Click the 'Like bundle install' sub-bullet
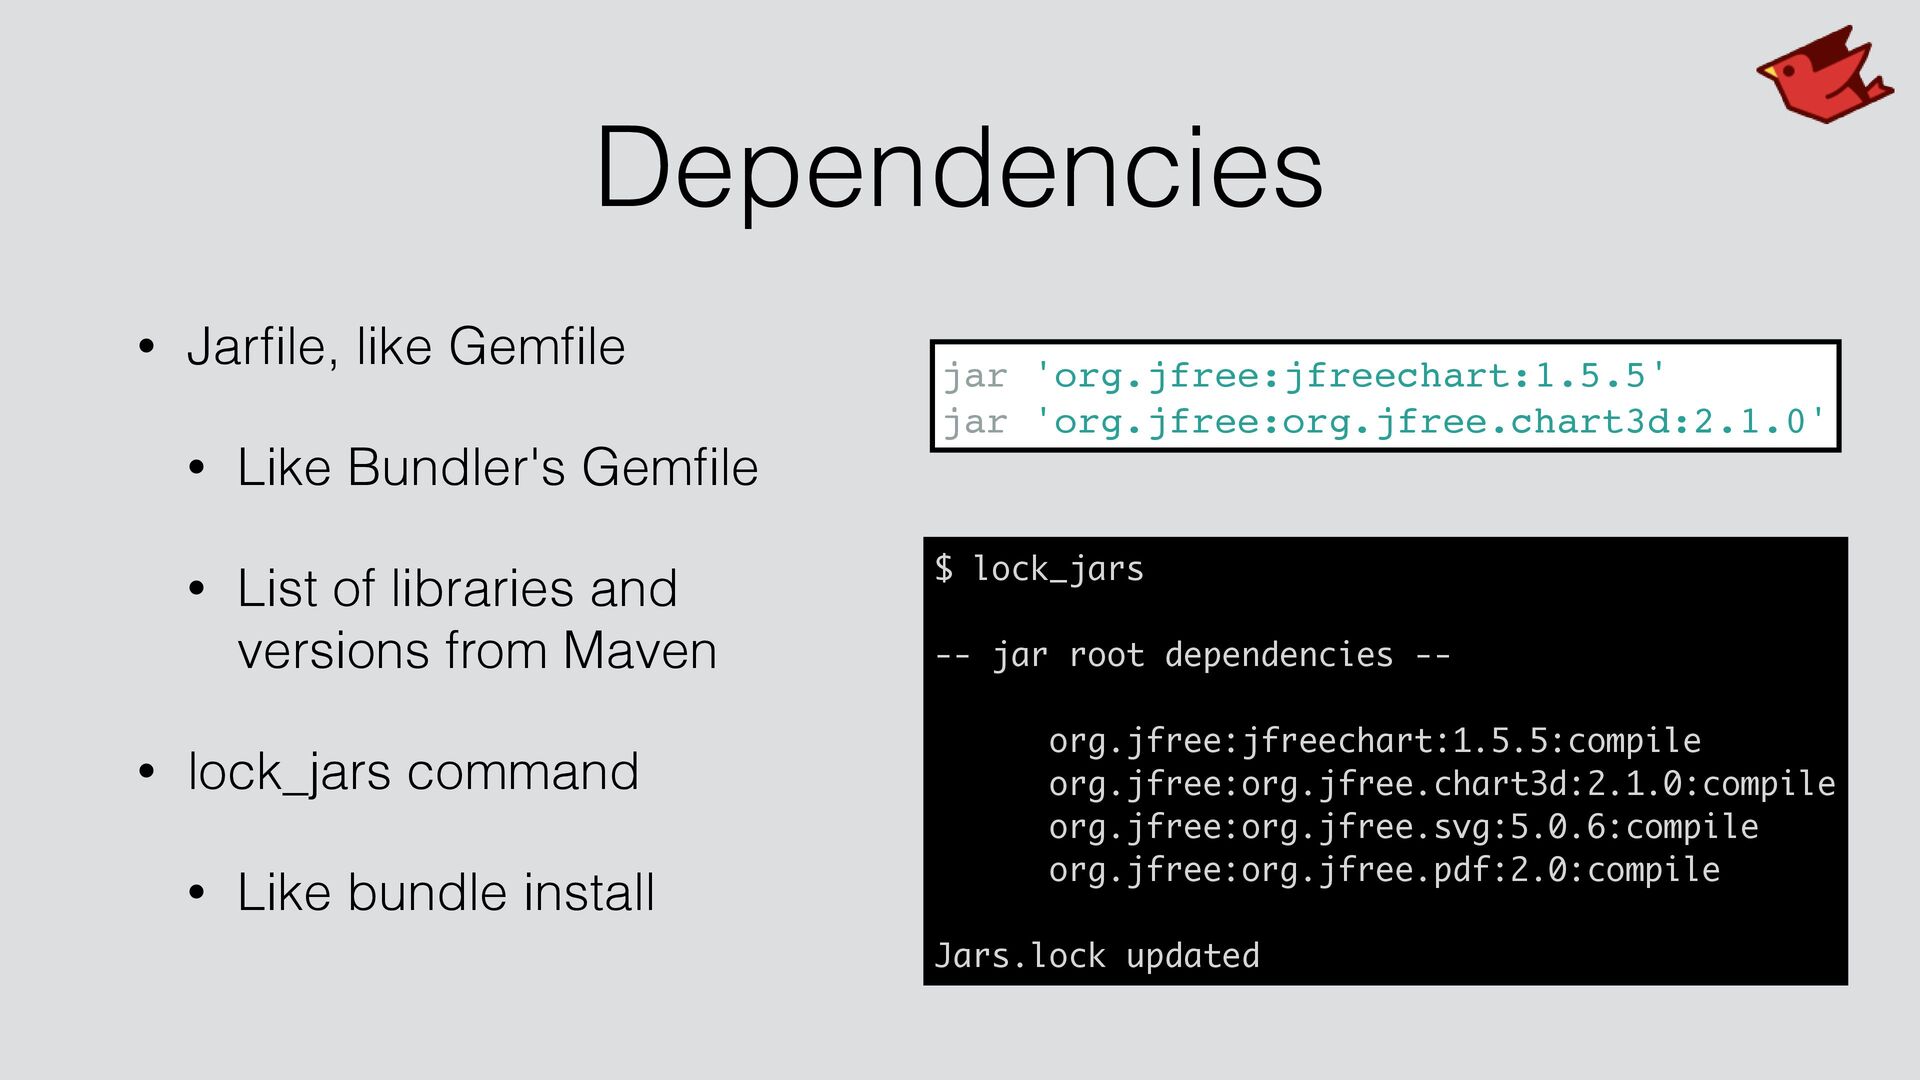1920x1080 pixels. [x=445, y=893]
